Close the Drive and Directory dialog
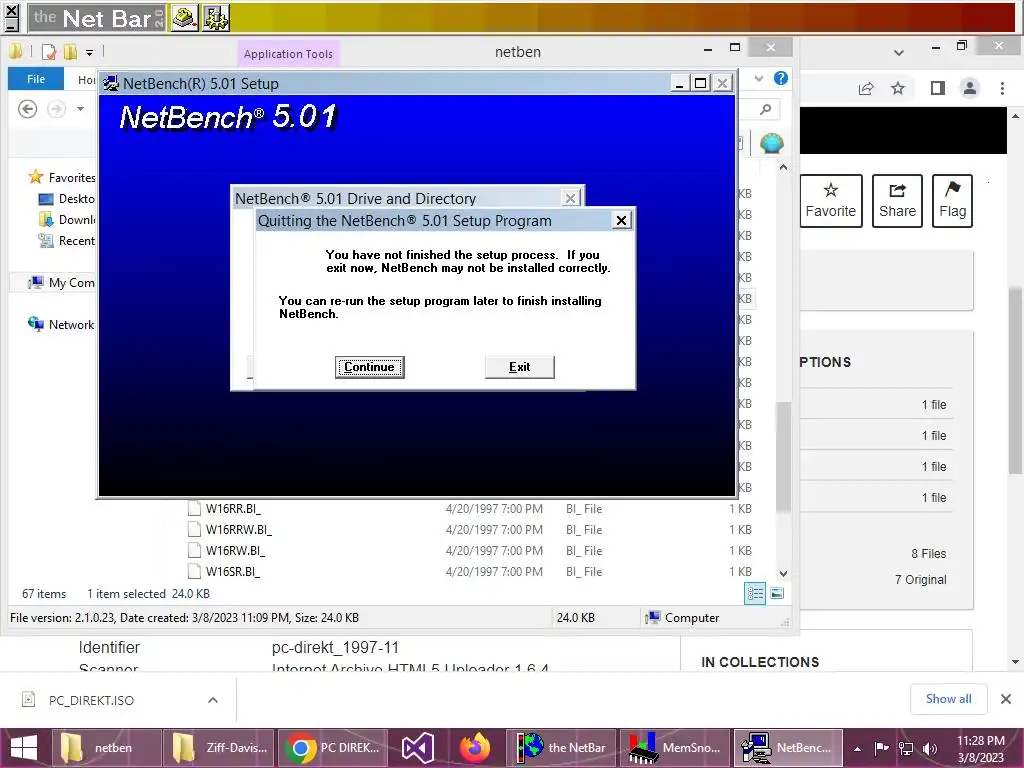The width and height of the screenshot is (1024, 768). tap(570, 198)
